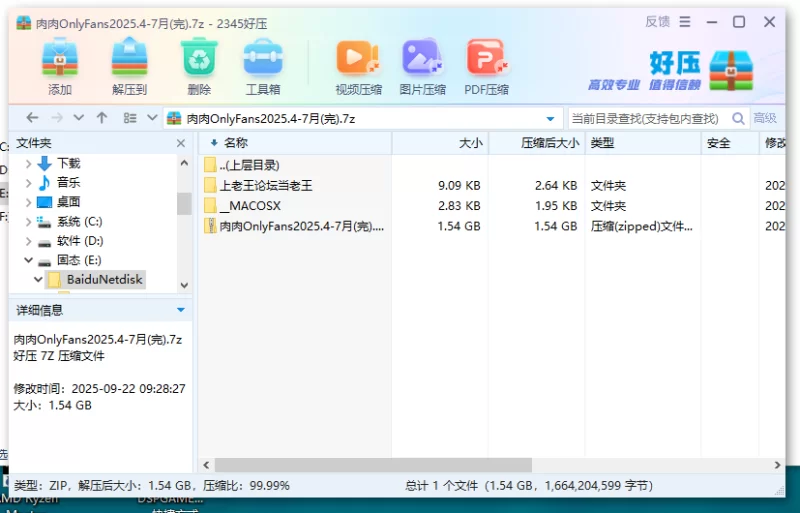Sort by the 名称 column header

point(295,143)
